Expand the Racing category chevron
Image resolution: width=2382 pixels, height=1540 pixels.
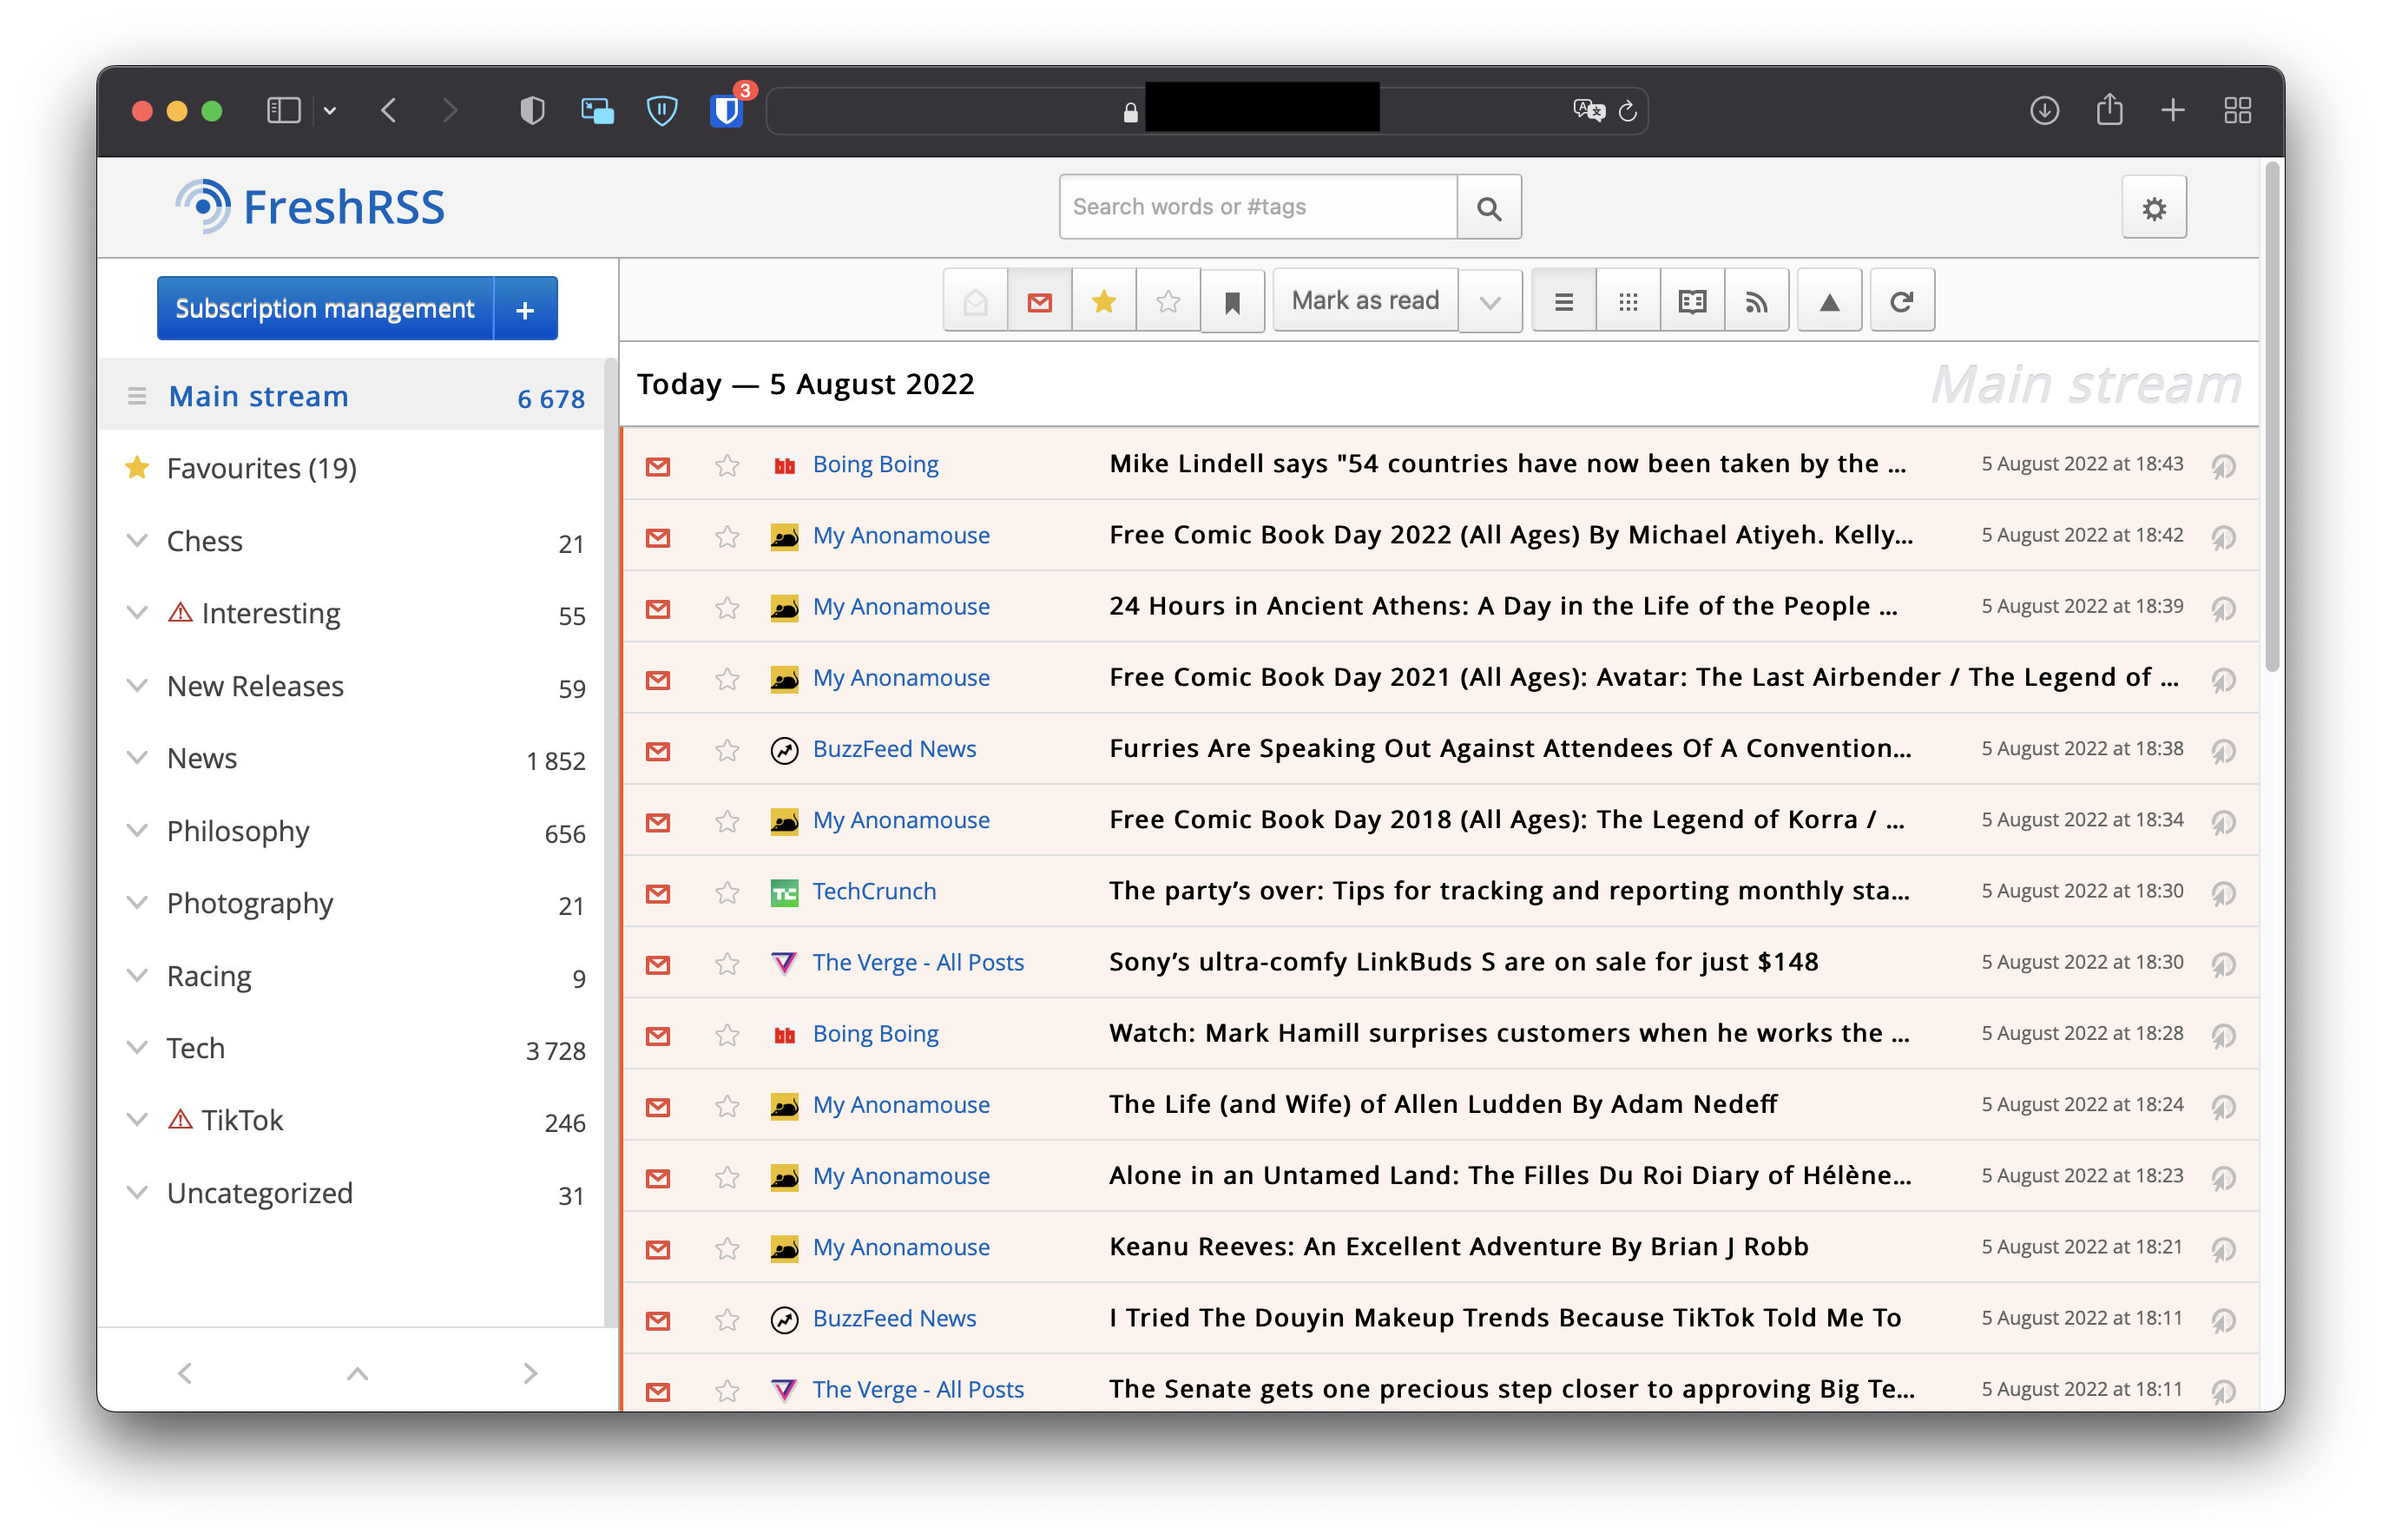click(x=137, y=976)
